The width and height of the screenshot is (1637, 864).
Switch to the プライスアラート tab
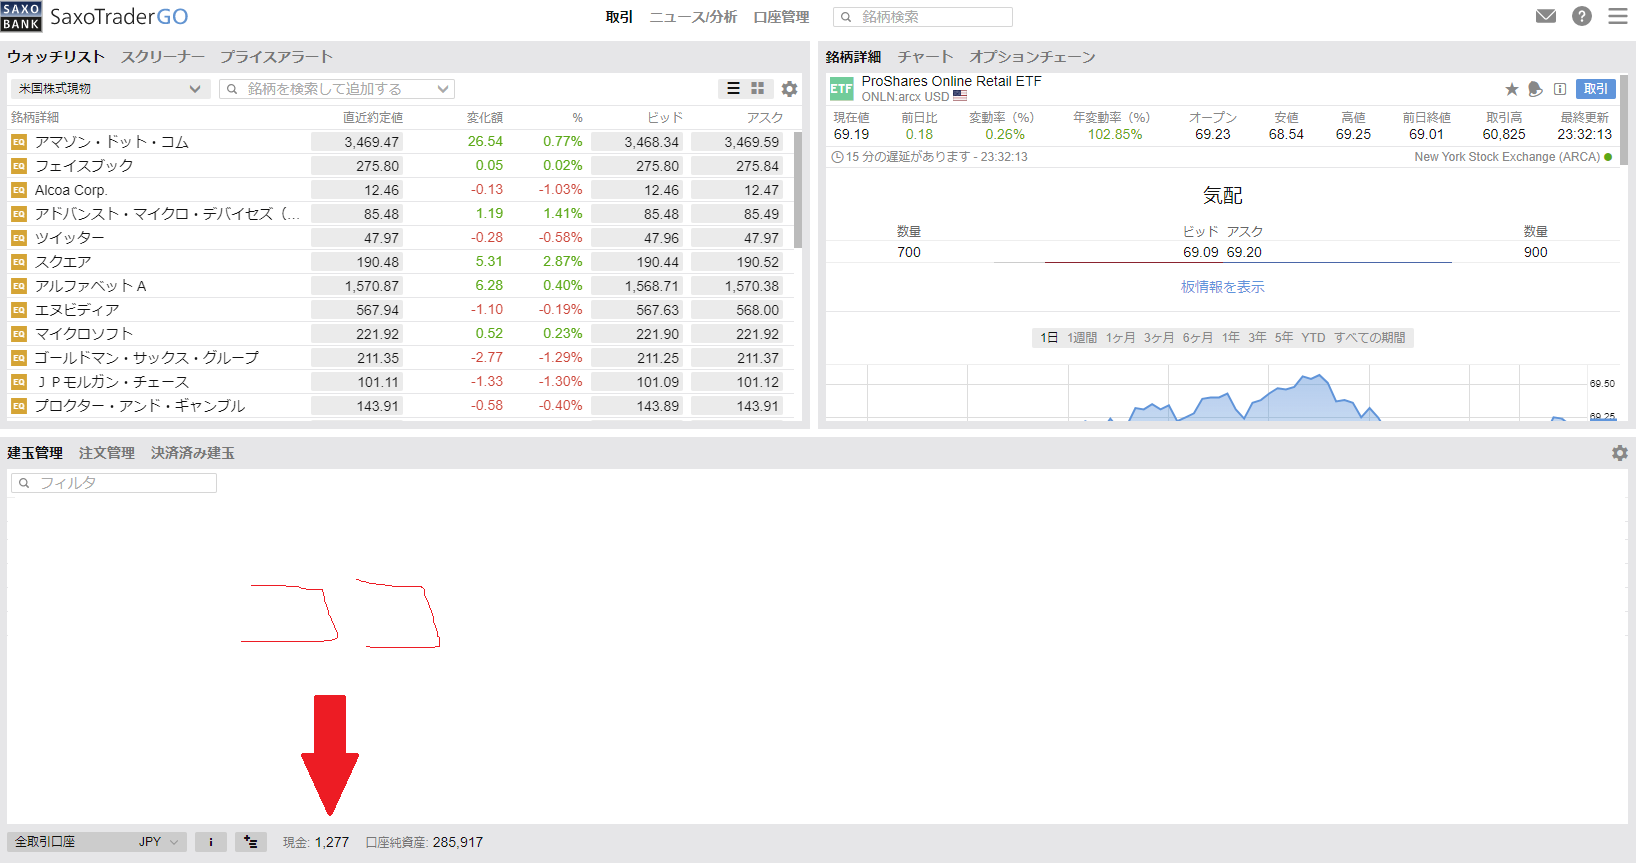[x=276, y=57]
